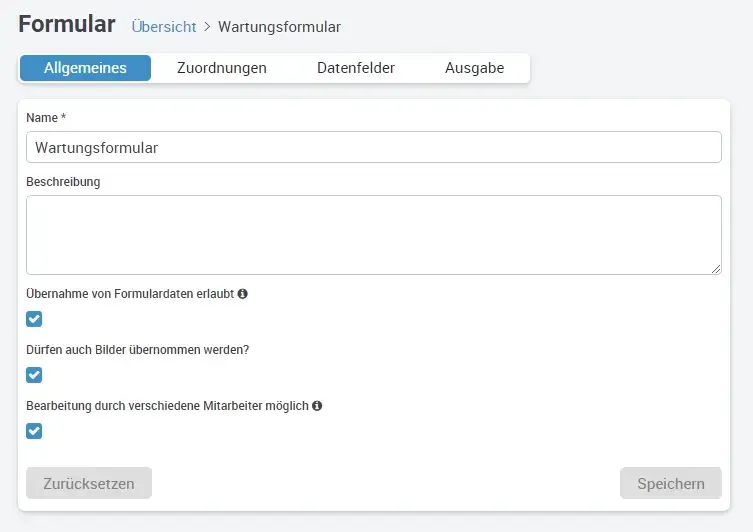
Task: Open the Allgemeines tab
Action: coord(85,68)
